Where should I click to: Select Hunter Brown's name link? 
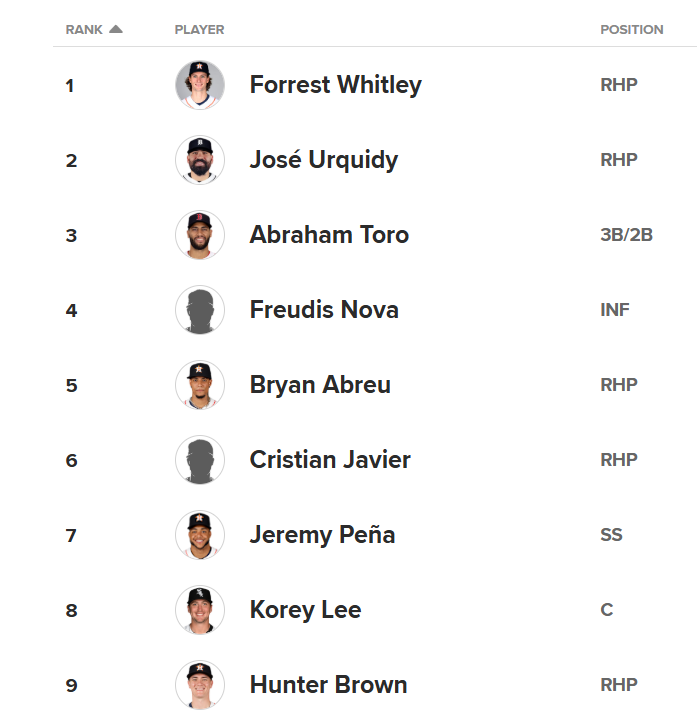coord(328,685)
